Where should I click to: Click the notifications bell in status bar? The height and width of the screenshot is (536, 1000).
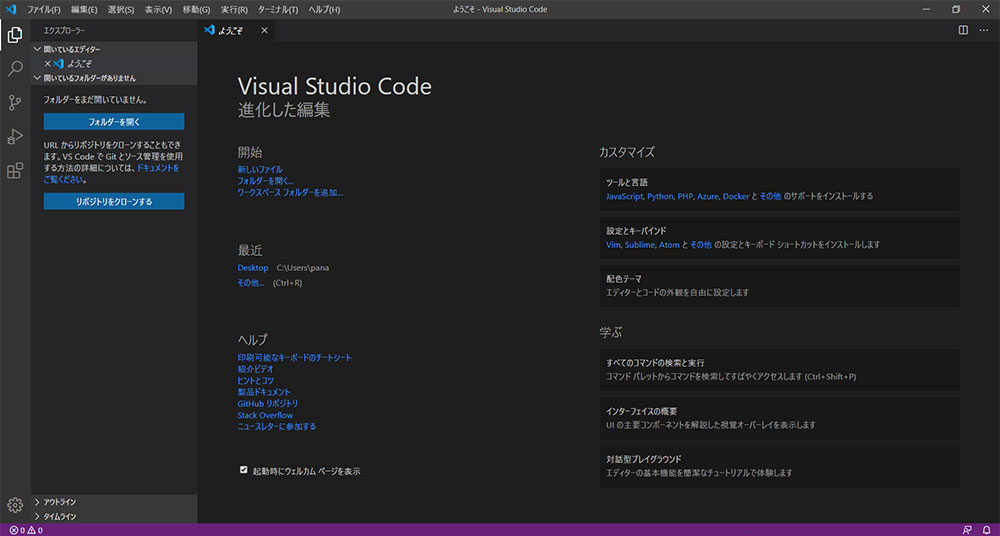(x=986, y=530)
